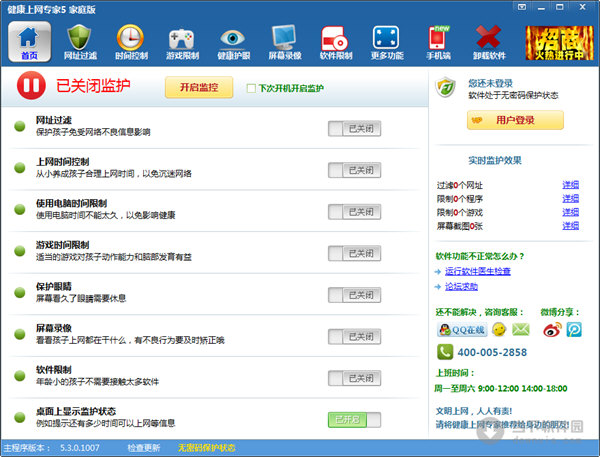Viewport: 600px width, 457px height.
Task: Toggle the 网址过滤 switch on
Action: click(x=354, y=128)
